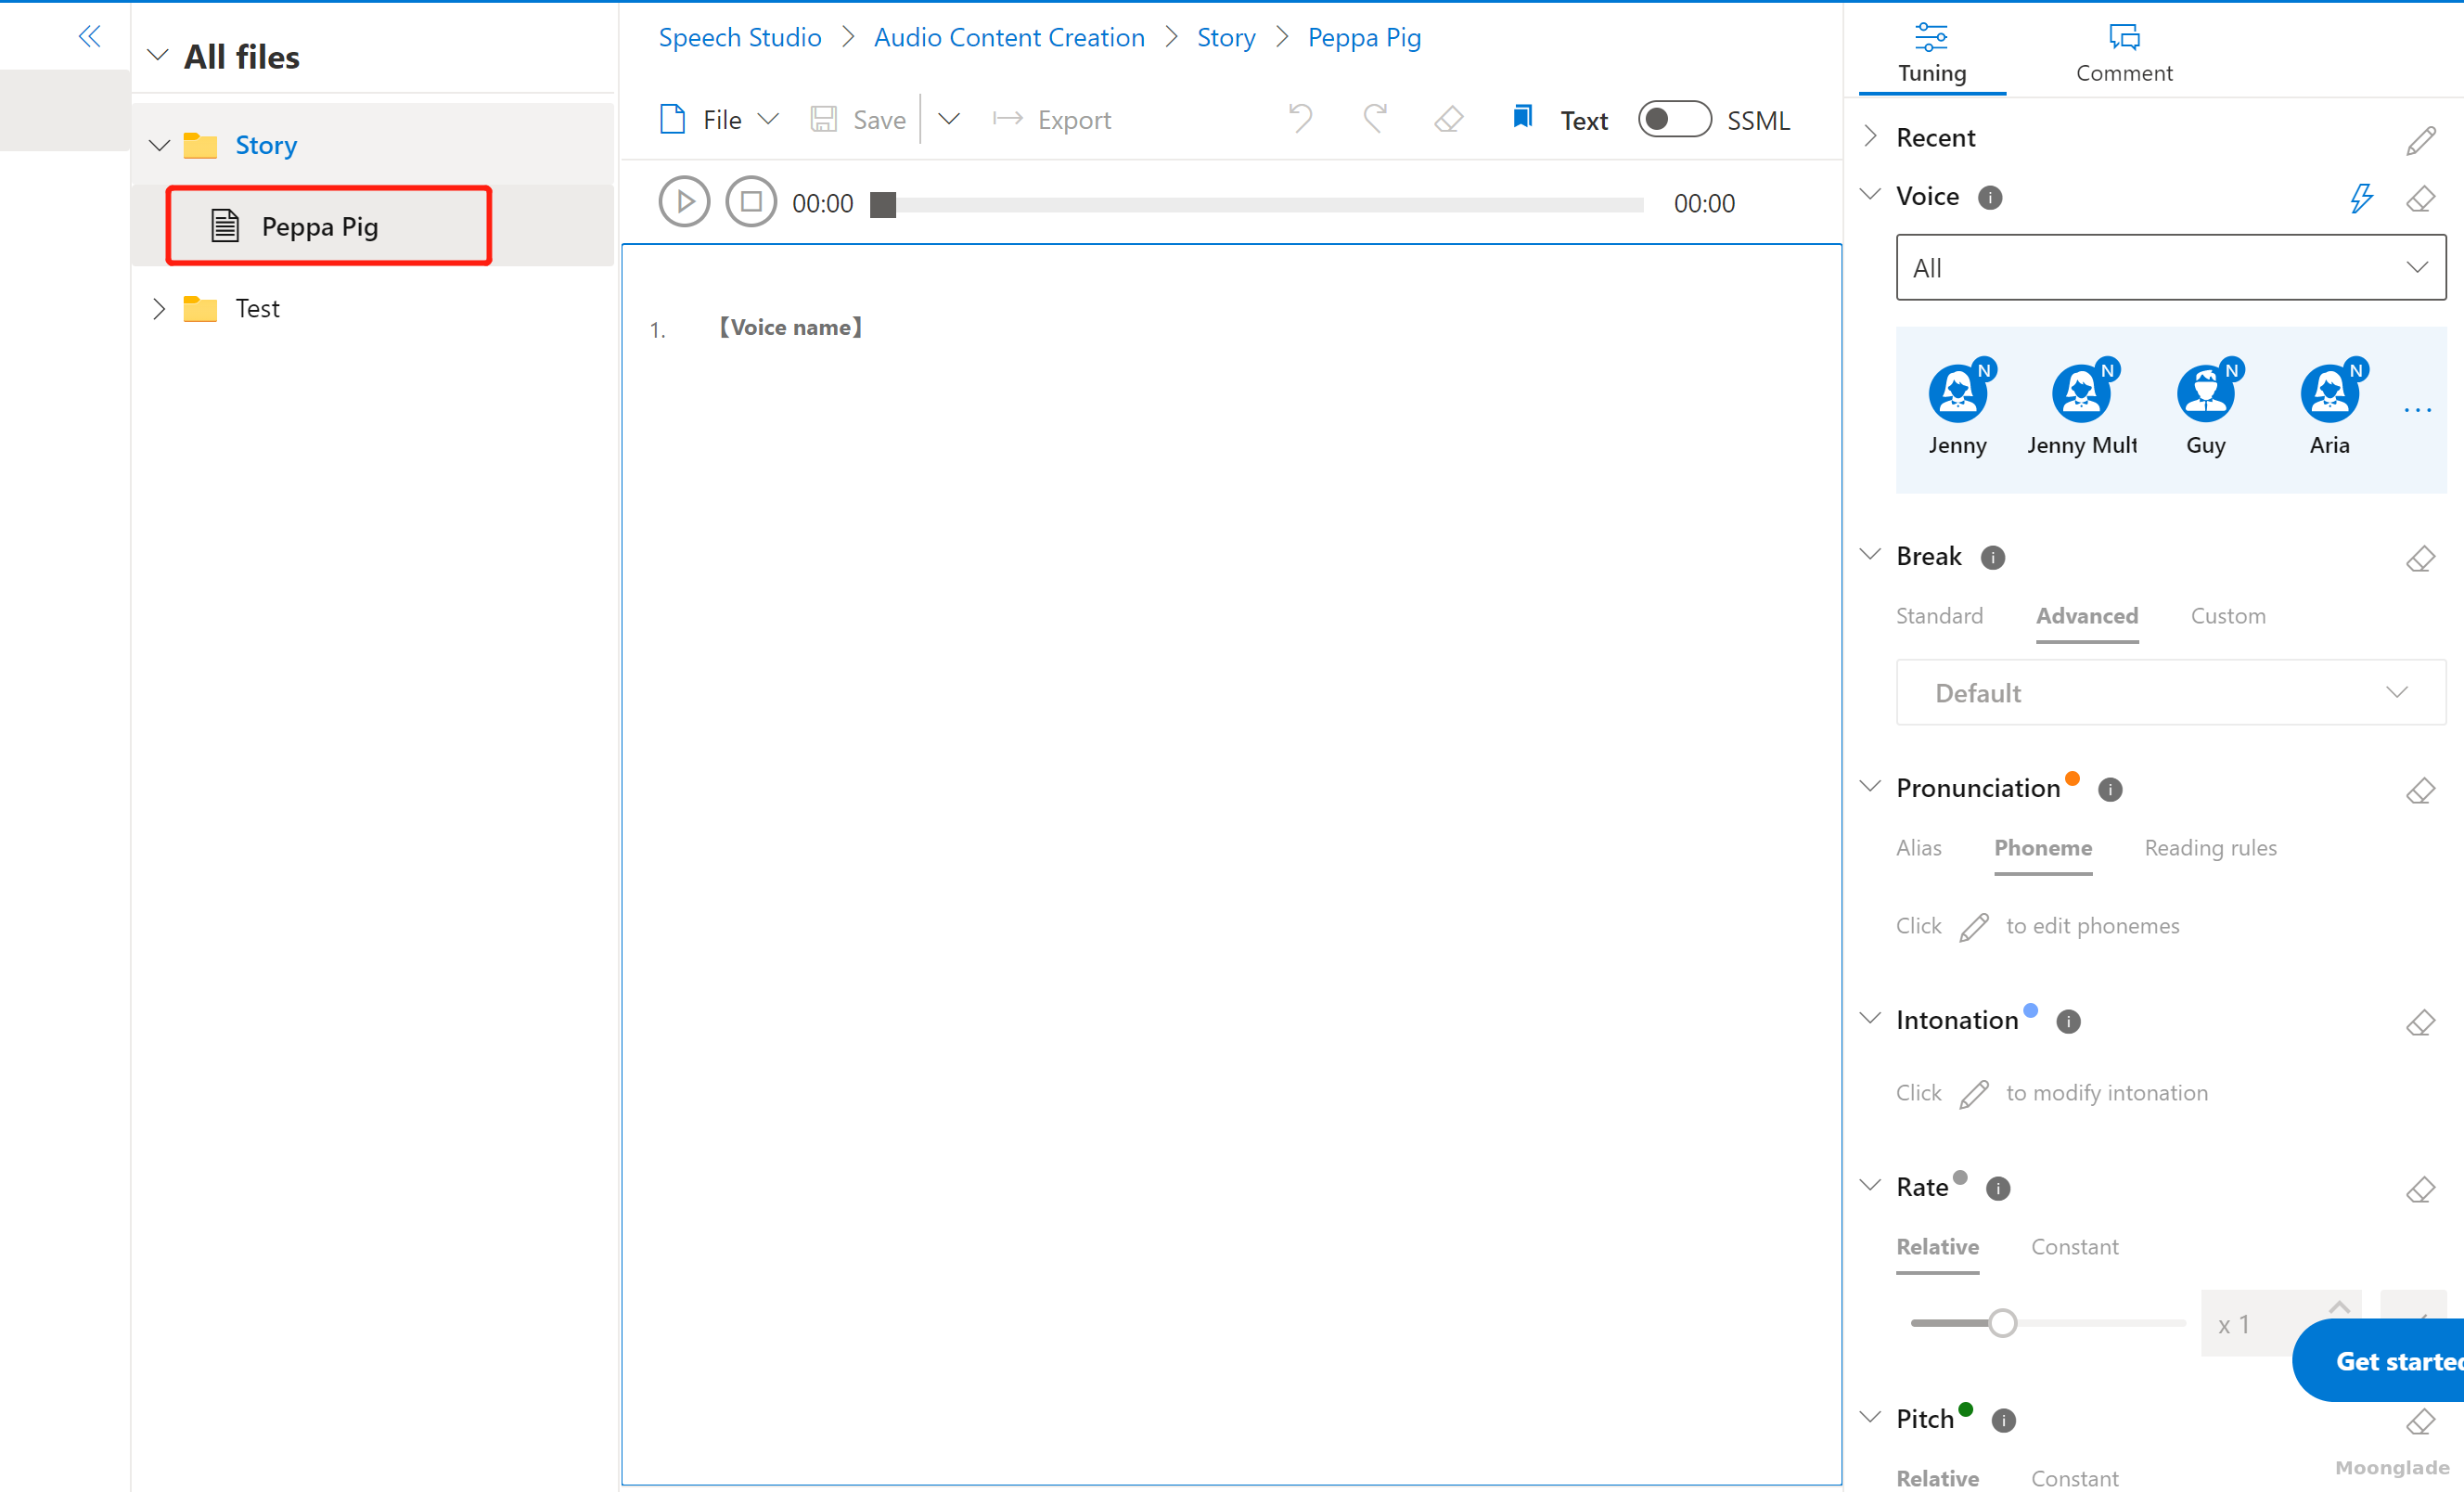Open the Break Default dropdown
Screen dimensions: 2464x1492
(2170, 692)
